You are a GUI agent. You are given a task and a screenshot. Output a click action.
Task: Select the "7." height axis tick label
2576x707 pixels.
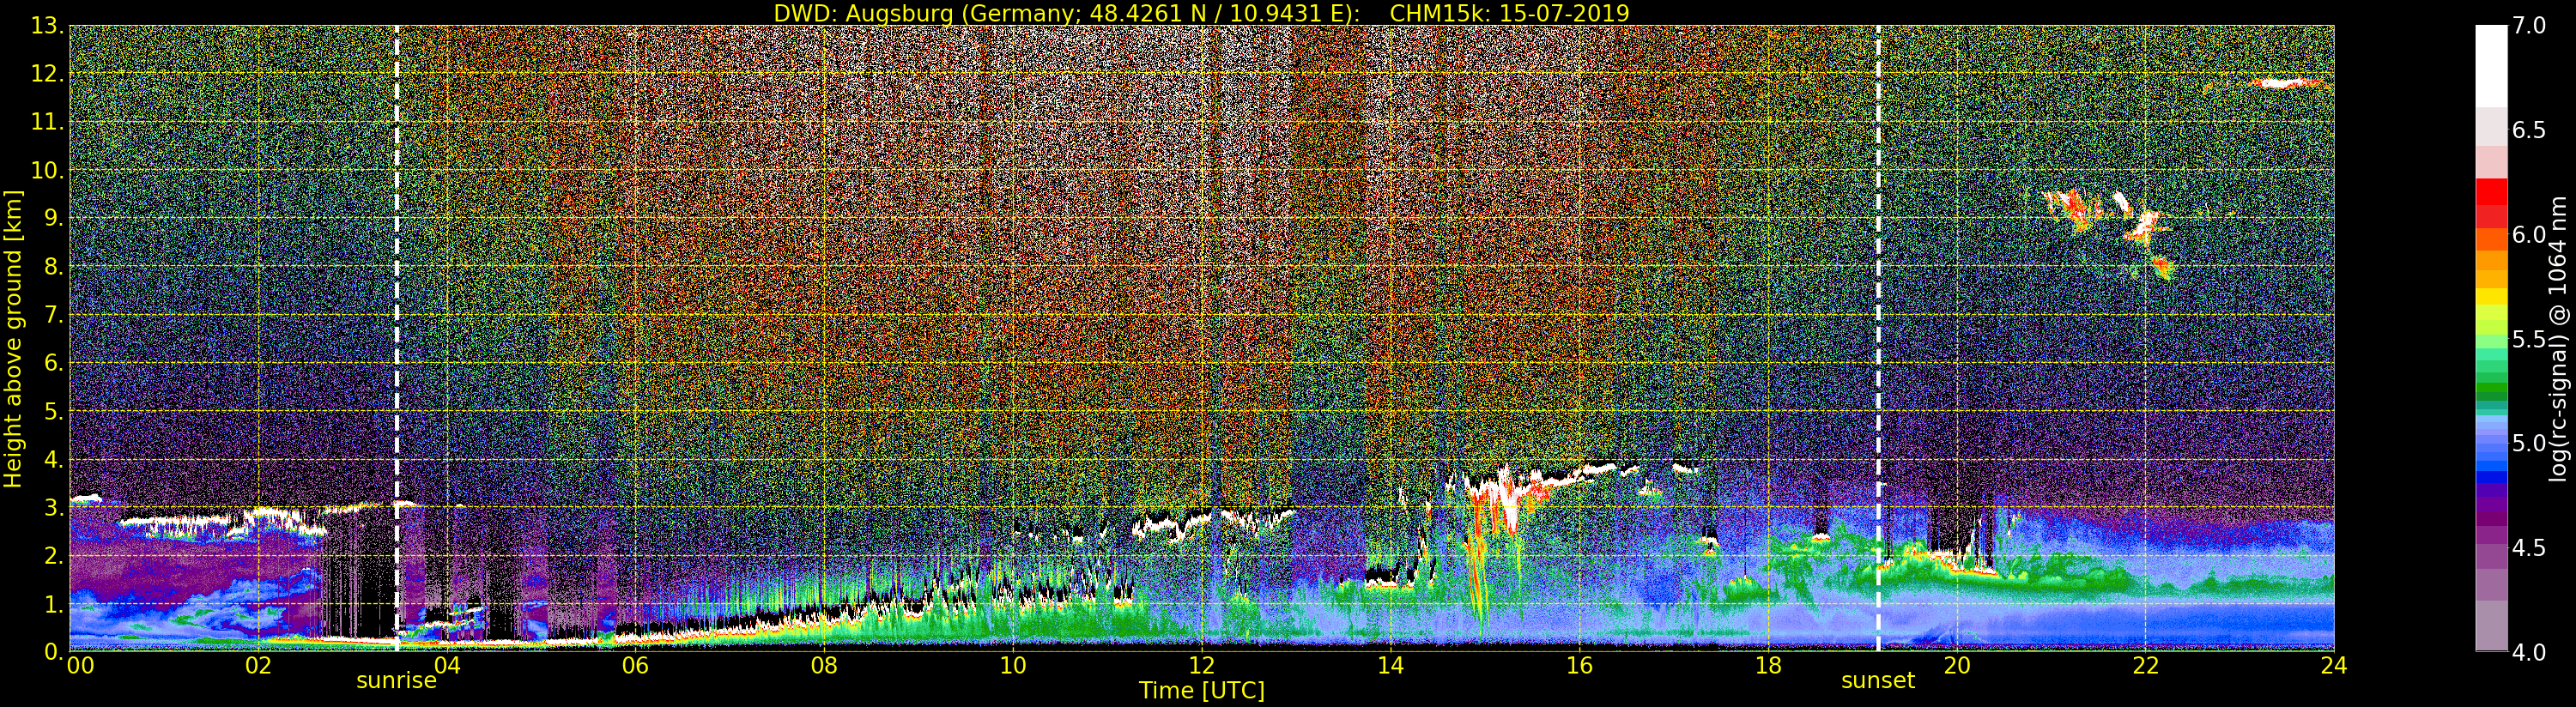52,315
